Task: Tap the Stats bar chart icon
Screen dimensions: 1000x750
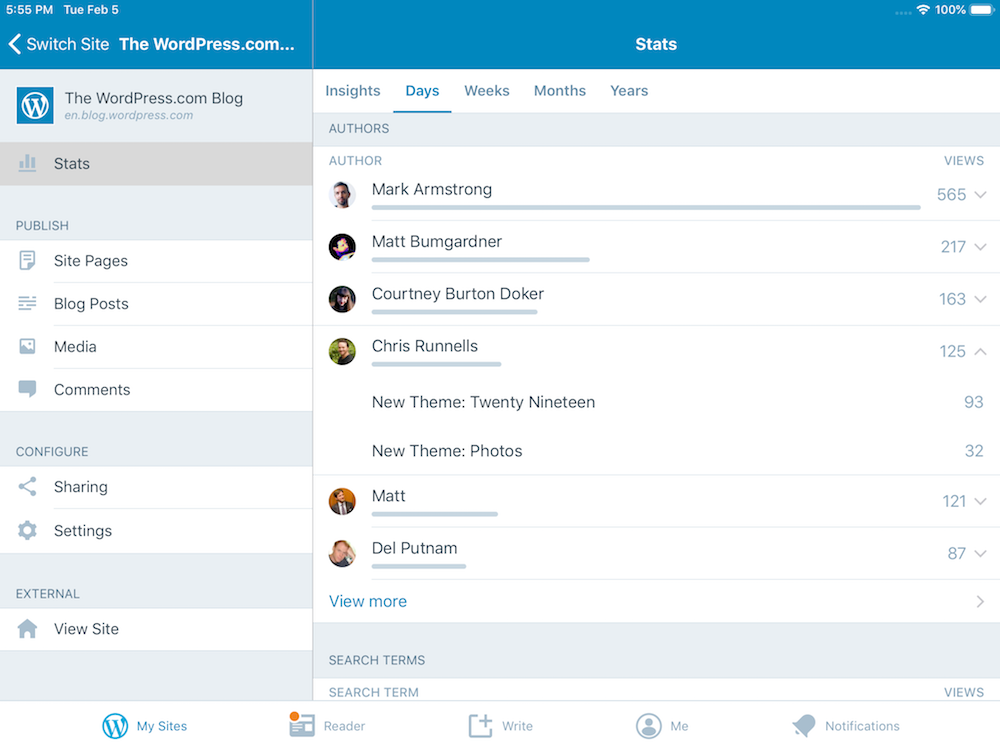Action: pyautogui.click(x=27, y=163)
